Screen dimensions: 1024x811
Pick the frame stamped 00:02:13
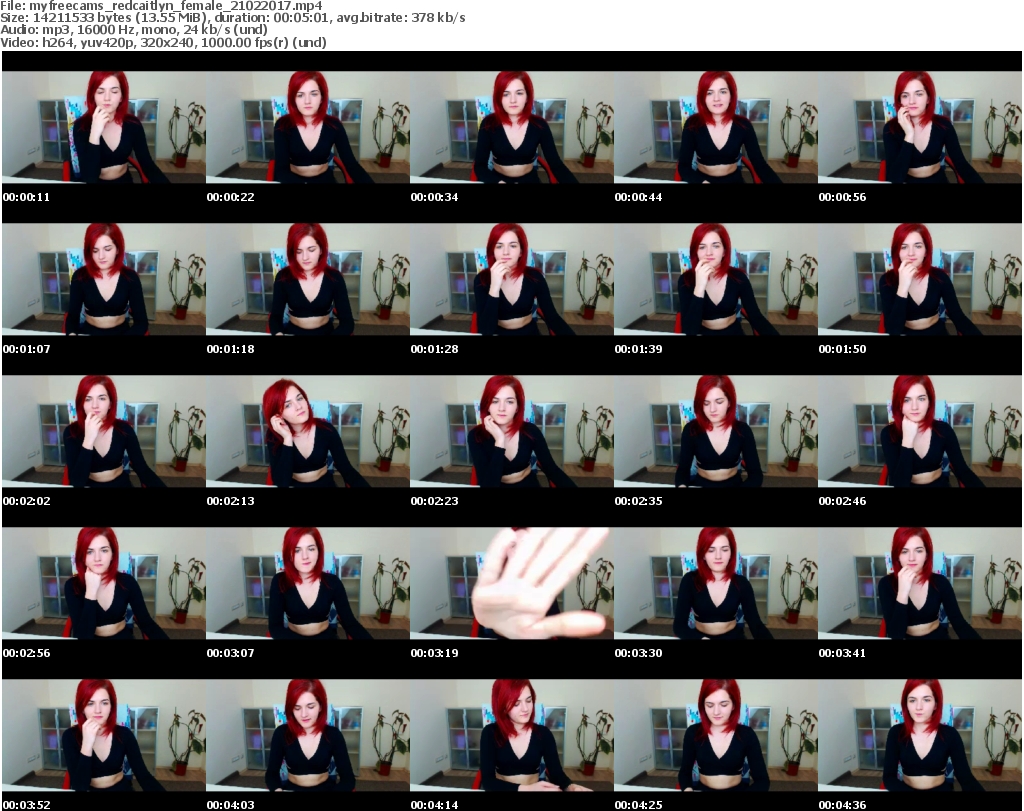(x=308, y=431)
